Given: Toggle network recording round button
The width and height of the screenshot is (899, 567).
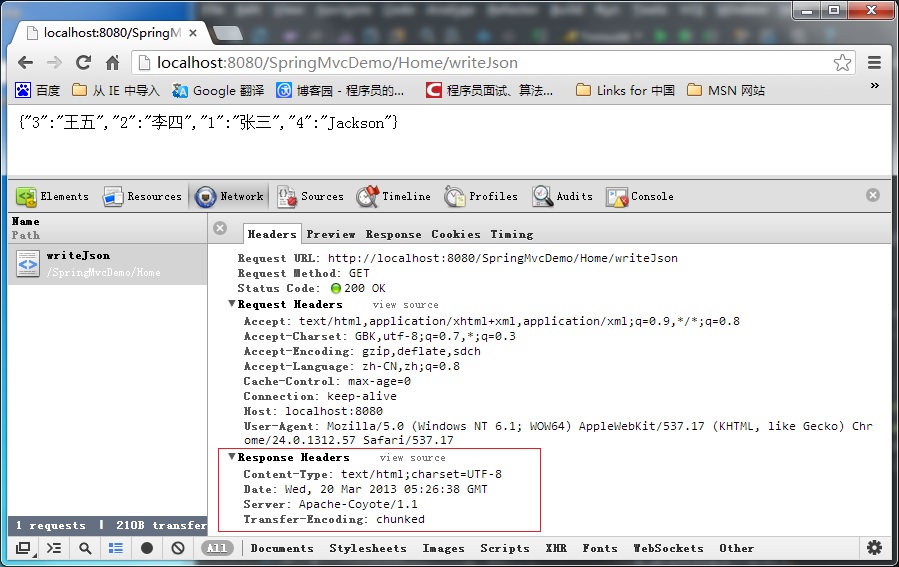Looking at the screenshot, I should point(147,548).
